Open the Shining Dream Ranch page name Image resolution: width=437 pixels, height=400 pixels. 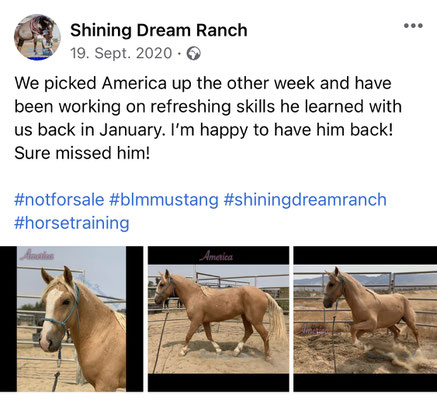pyautogui.click(x=159, y=31)
